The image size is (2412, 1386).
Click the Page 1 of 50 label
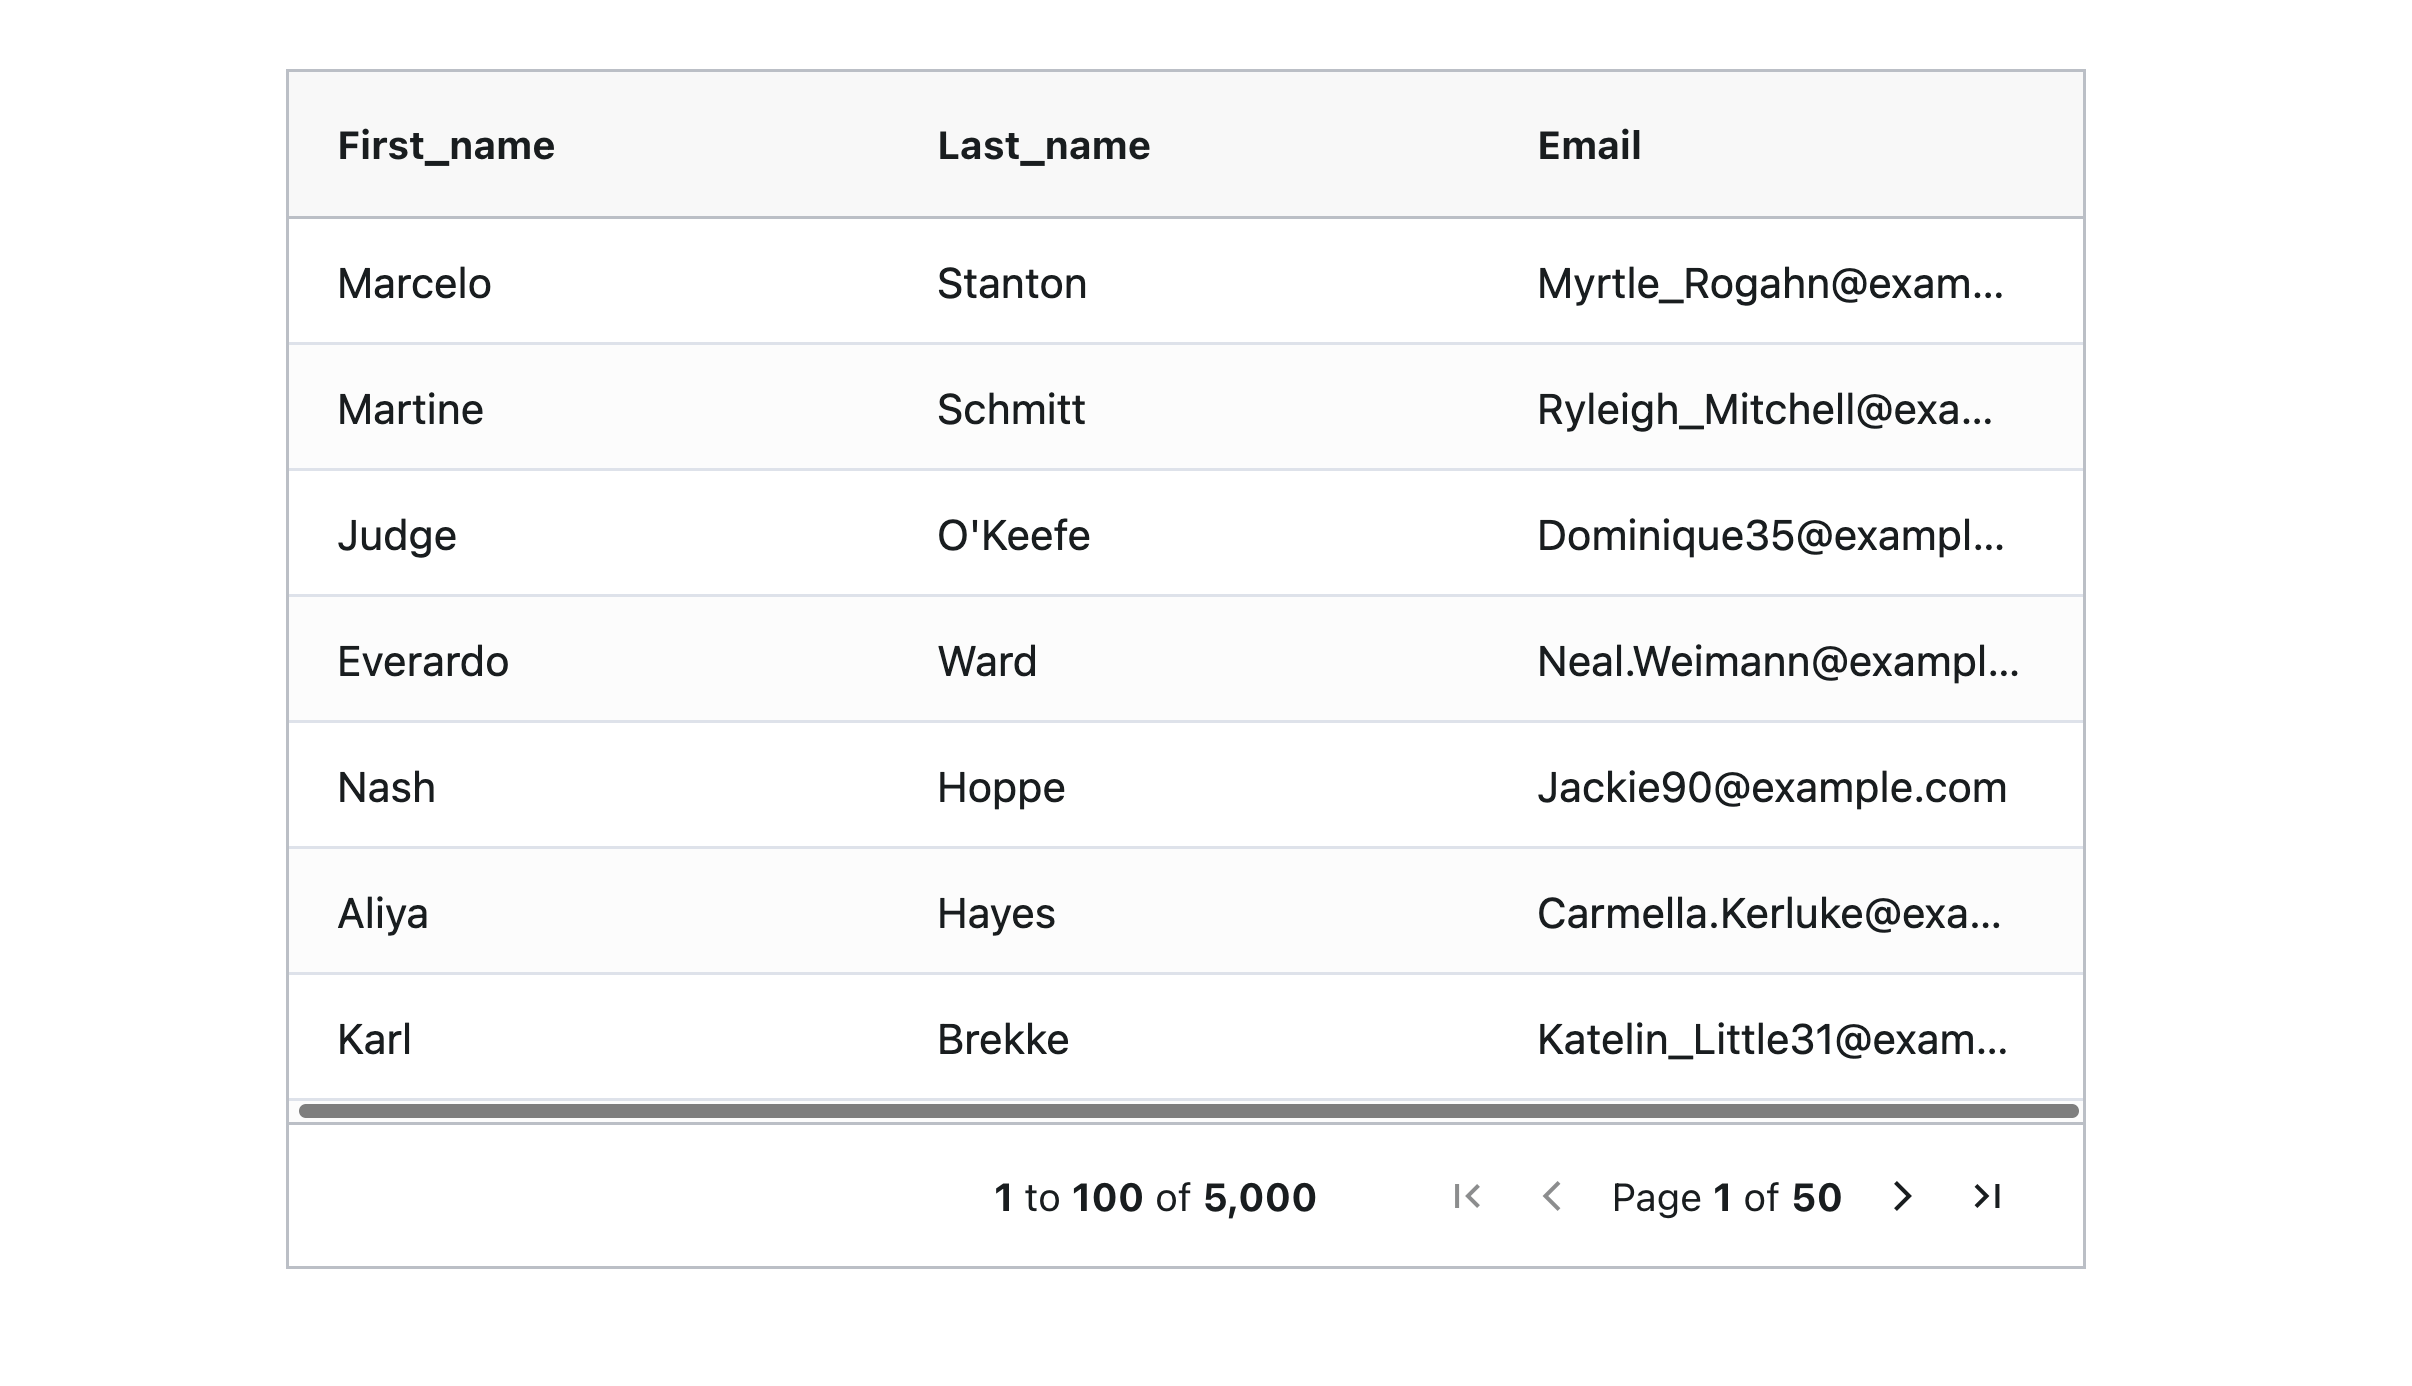1726,1198
